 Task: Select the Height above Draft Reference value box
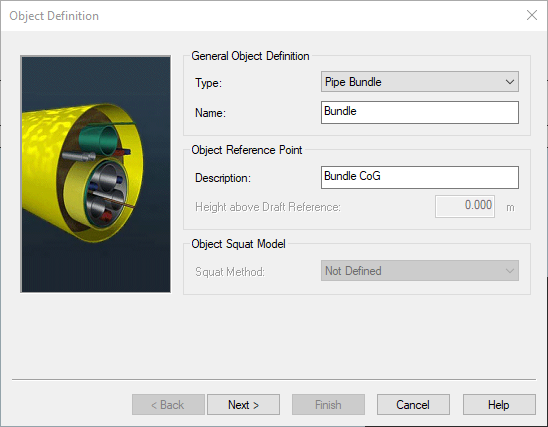[465, 207]
